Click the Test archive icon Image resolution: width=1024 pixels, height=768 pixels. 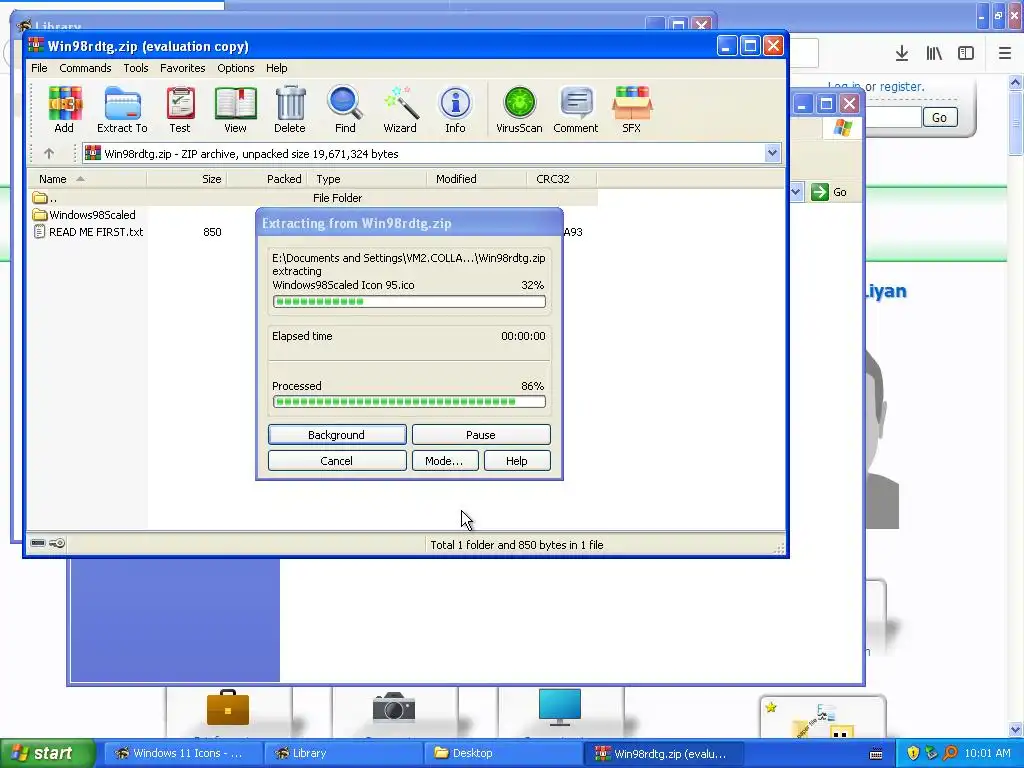pos(180,110)
